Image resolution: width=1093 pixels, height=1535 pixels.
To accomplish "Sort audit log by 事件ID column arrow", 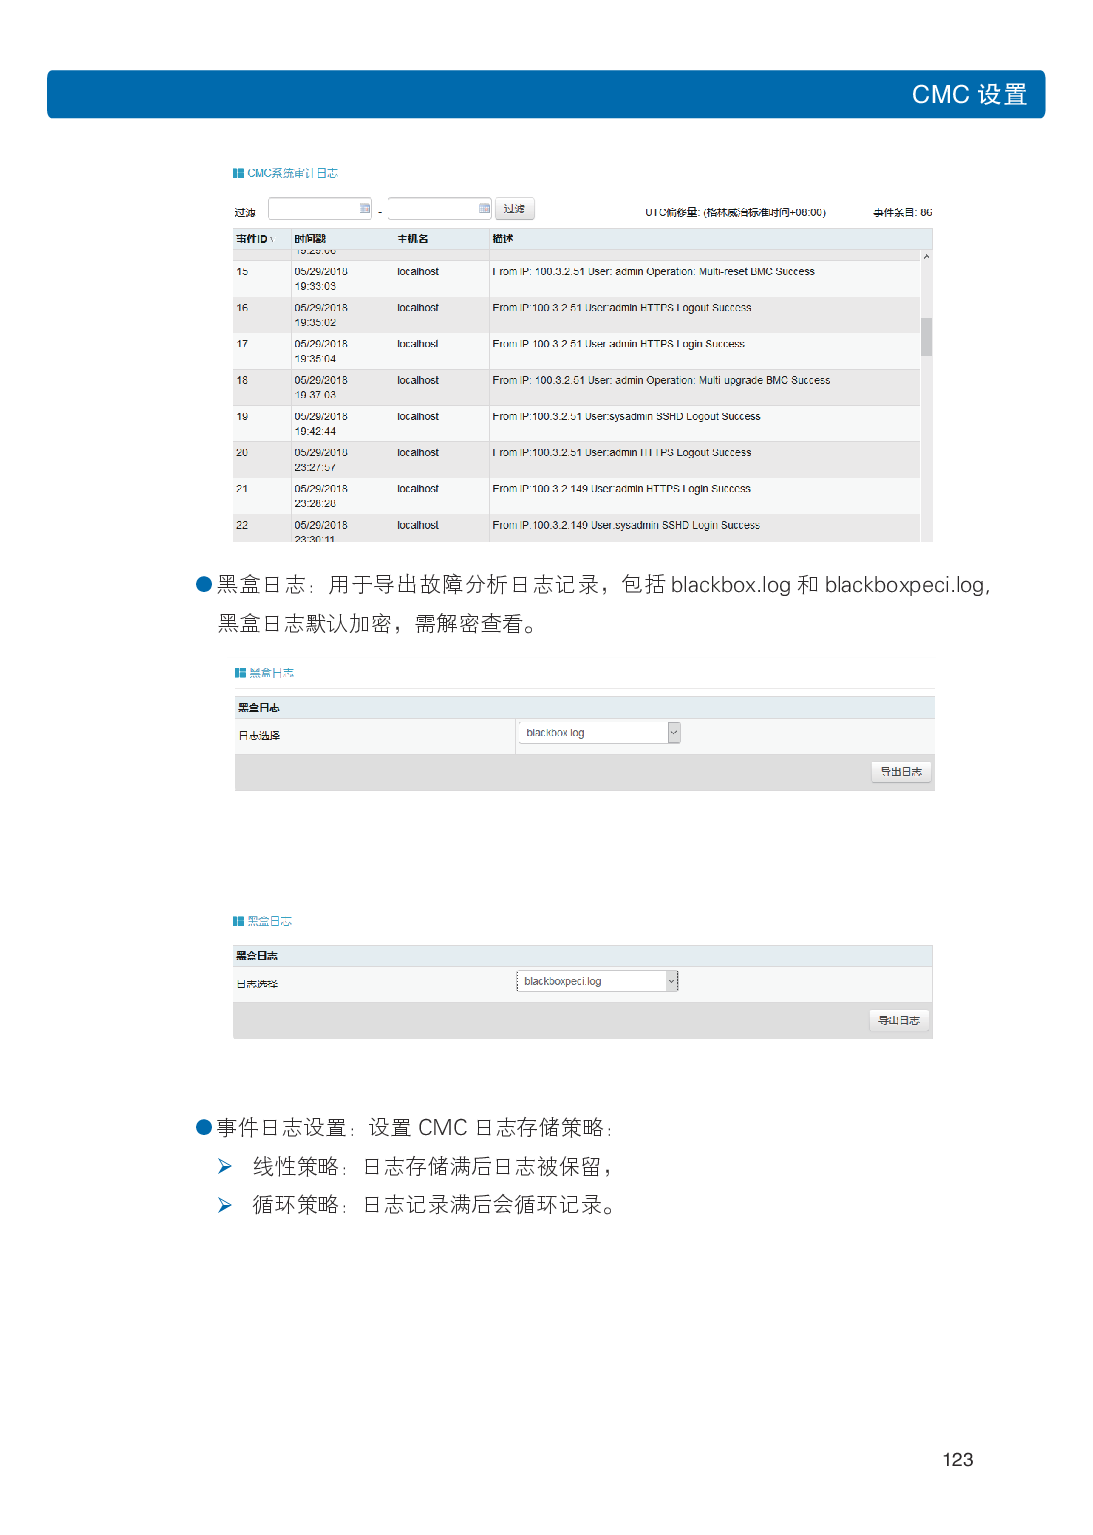I will [x=271, y=239].
